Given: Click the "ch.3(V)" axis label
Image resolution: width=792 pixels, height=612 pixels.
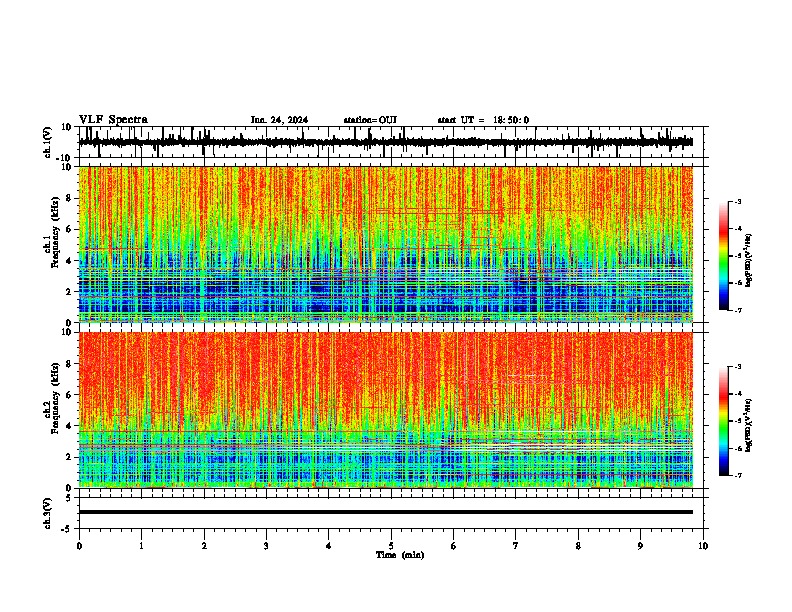Looking at the screenshot, I should pyautogui.click(x=48, y=513).
